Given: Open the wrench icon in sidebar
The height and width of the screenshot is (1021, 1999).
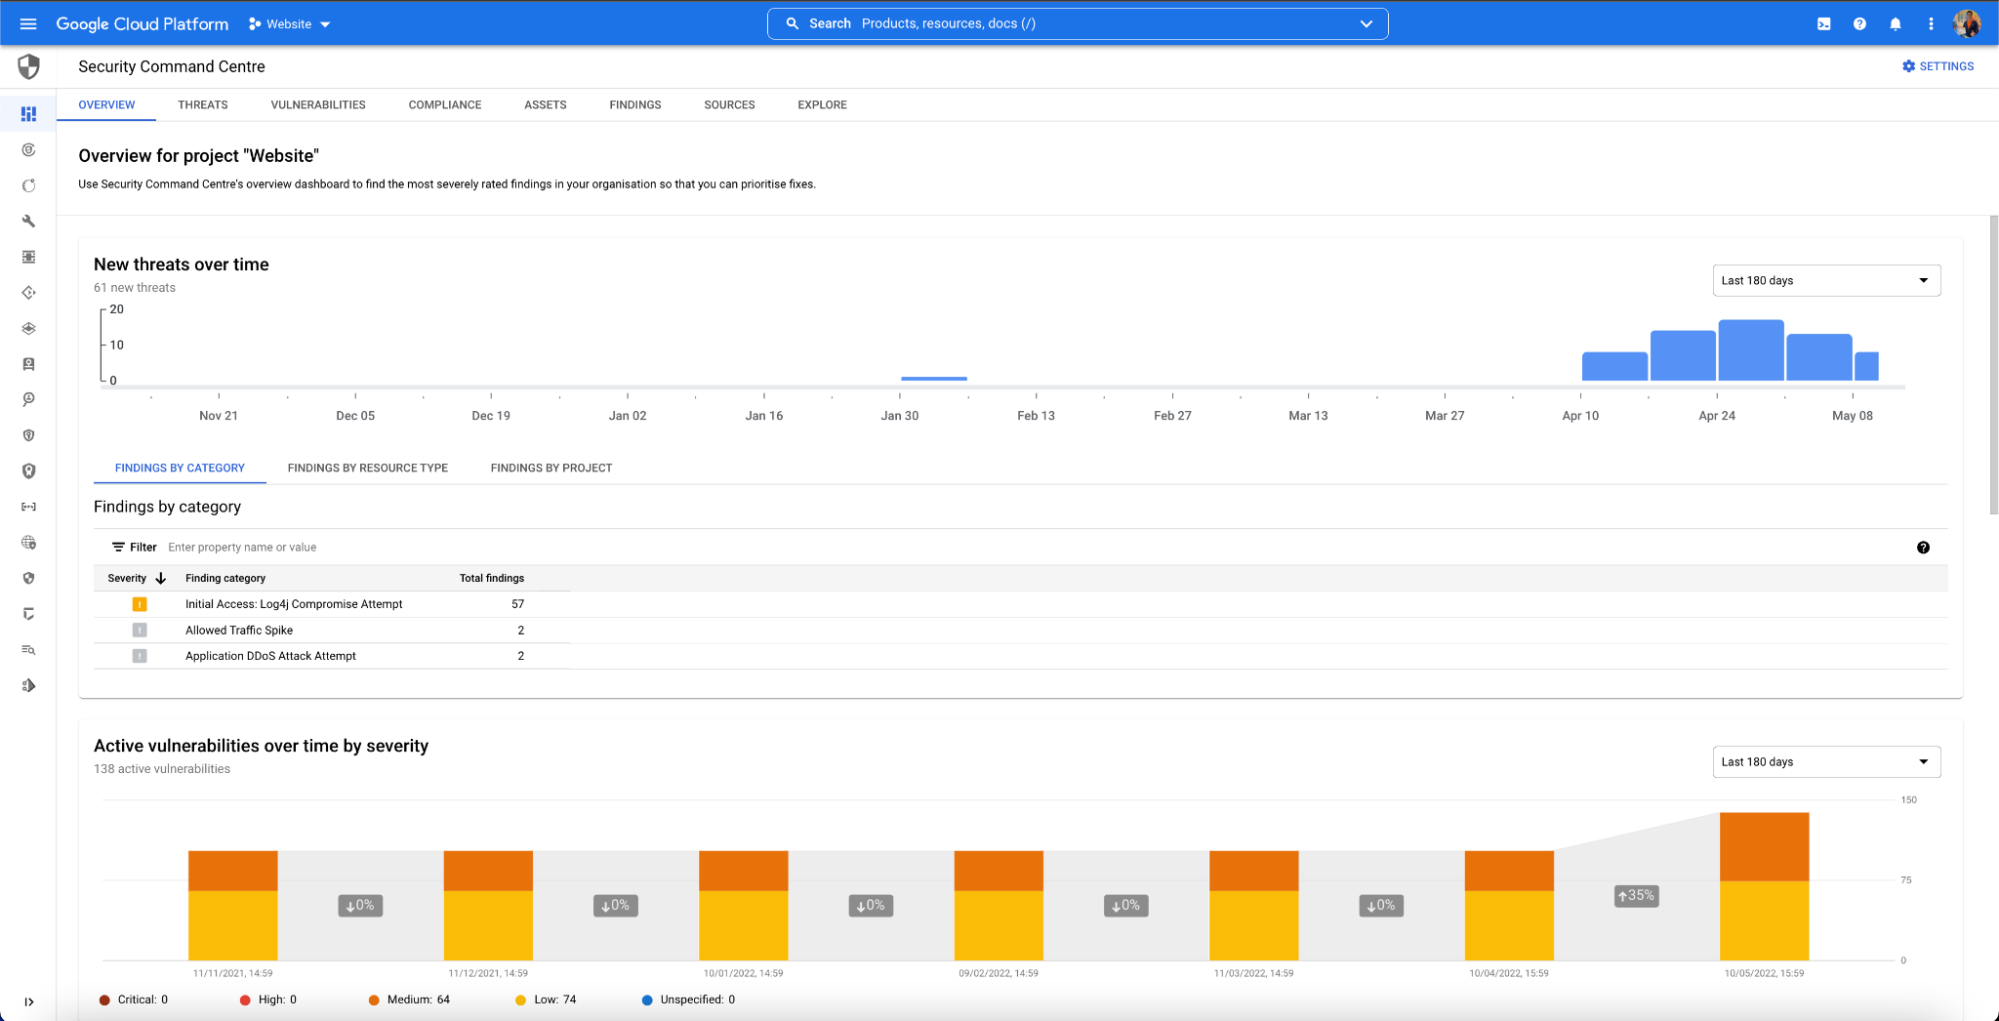Looking at the screenshot, I should pyautogui.click(x=29, y=221).
